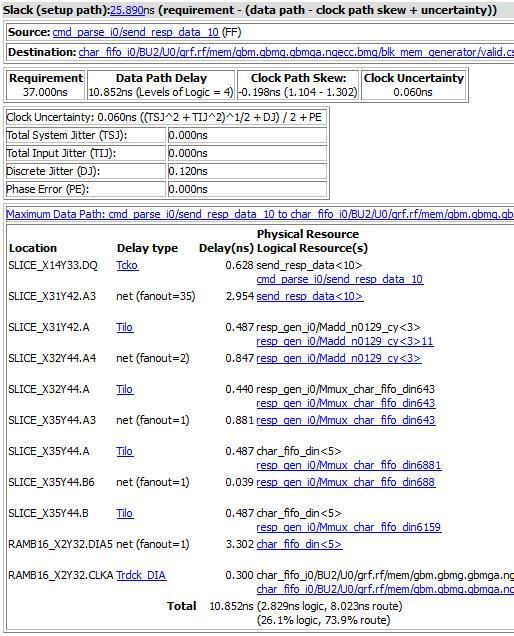Select the net (fanout=35) delay type
Image resolution: width=514 pixels, height=636 pixels.
(x=156, y=297)
